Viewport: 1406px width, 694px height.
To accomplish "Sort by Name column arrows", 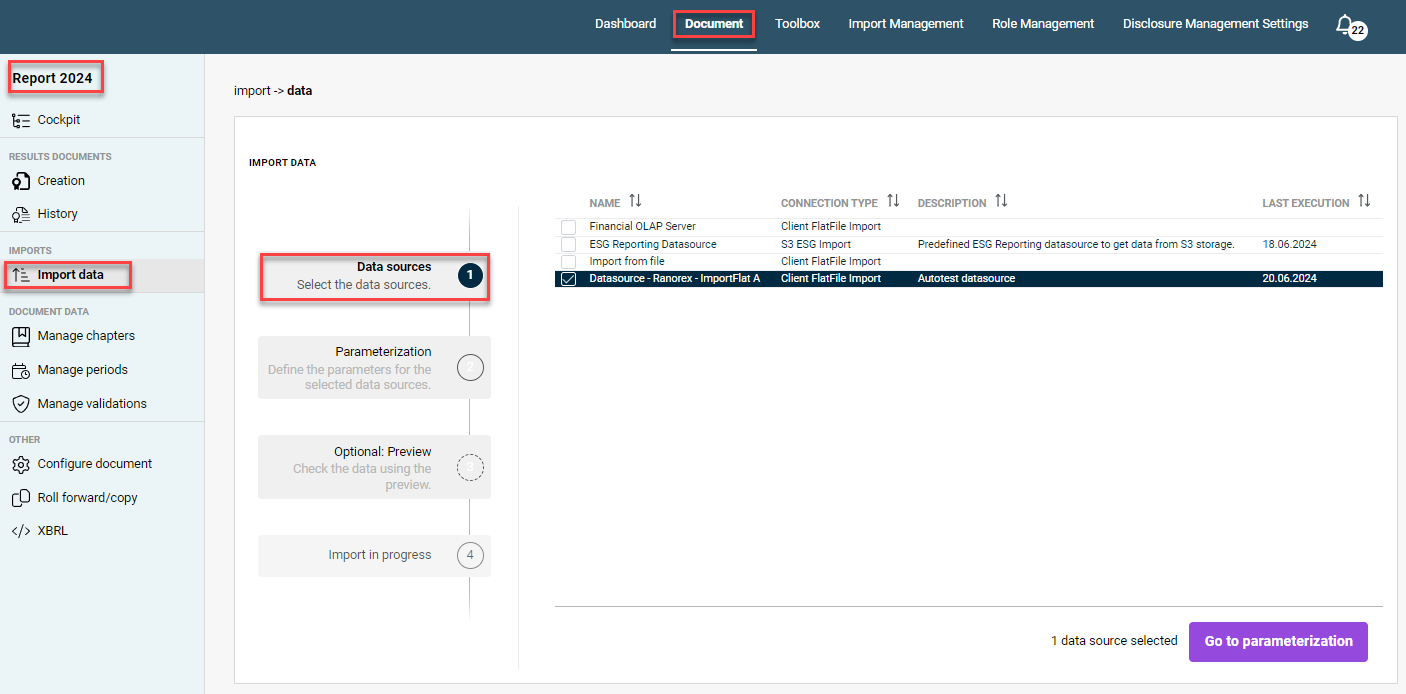I will (635, 201).
